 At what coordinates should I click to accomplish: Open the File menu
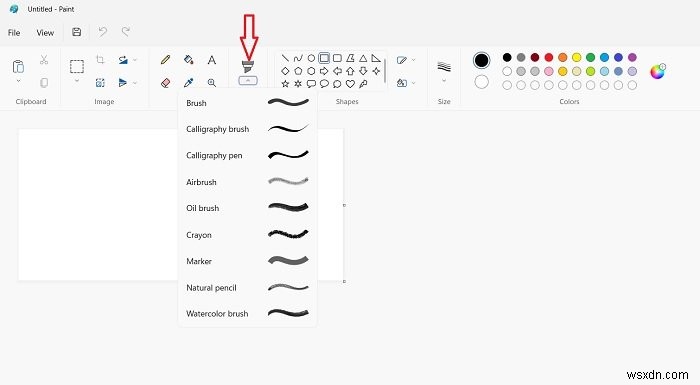[14, 33]
